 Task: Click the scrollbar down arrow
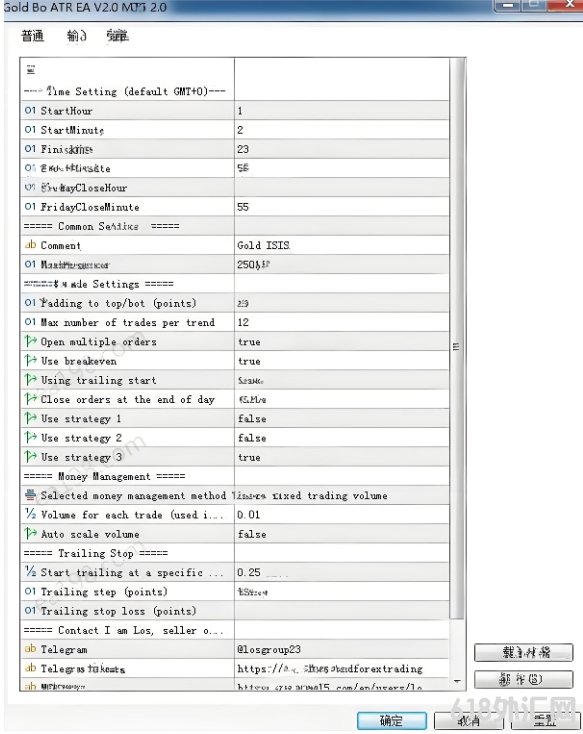point(457,682)
